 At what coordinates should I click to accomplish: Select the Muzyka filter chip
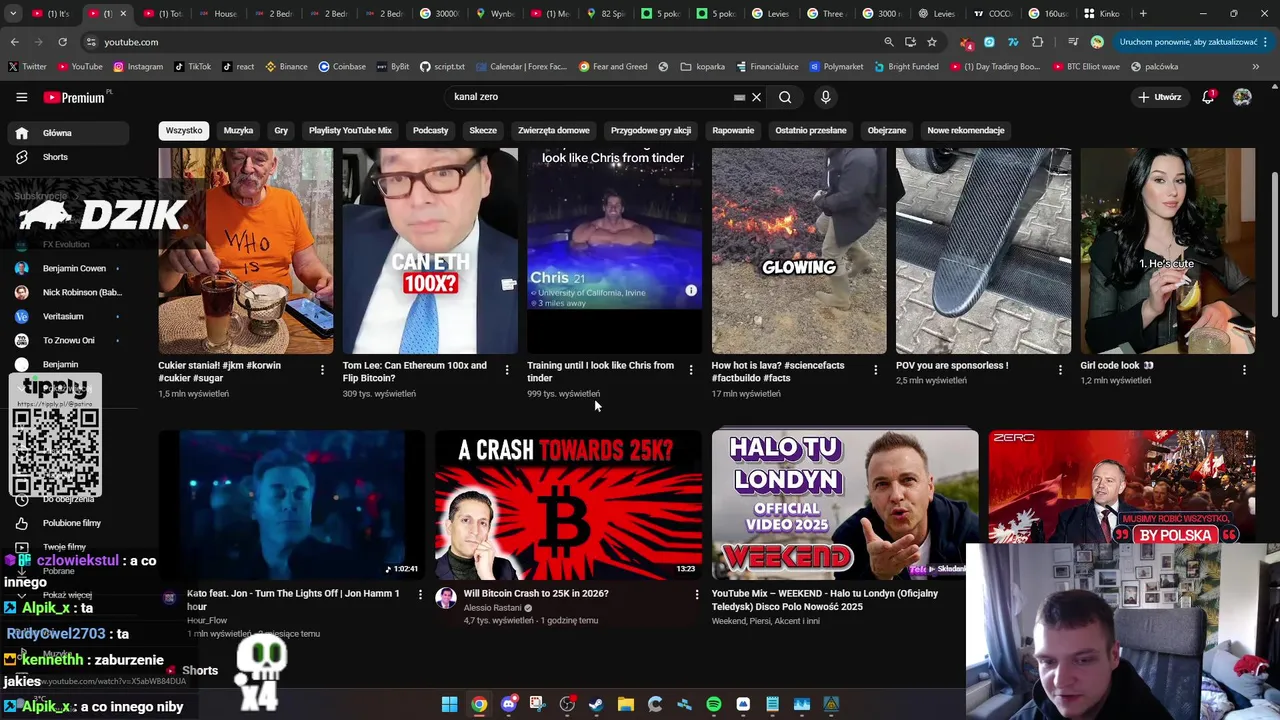coord(238,130)
